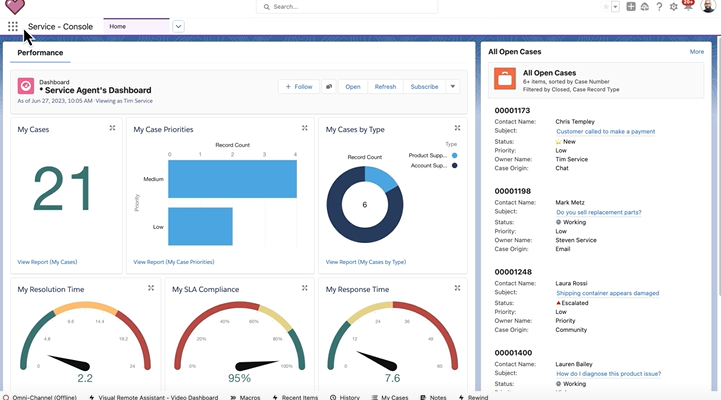Click into the Search field
This screenshot has height=400, width=721.
click(x=347, y=6)
